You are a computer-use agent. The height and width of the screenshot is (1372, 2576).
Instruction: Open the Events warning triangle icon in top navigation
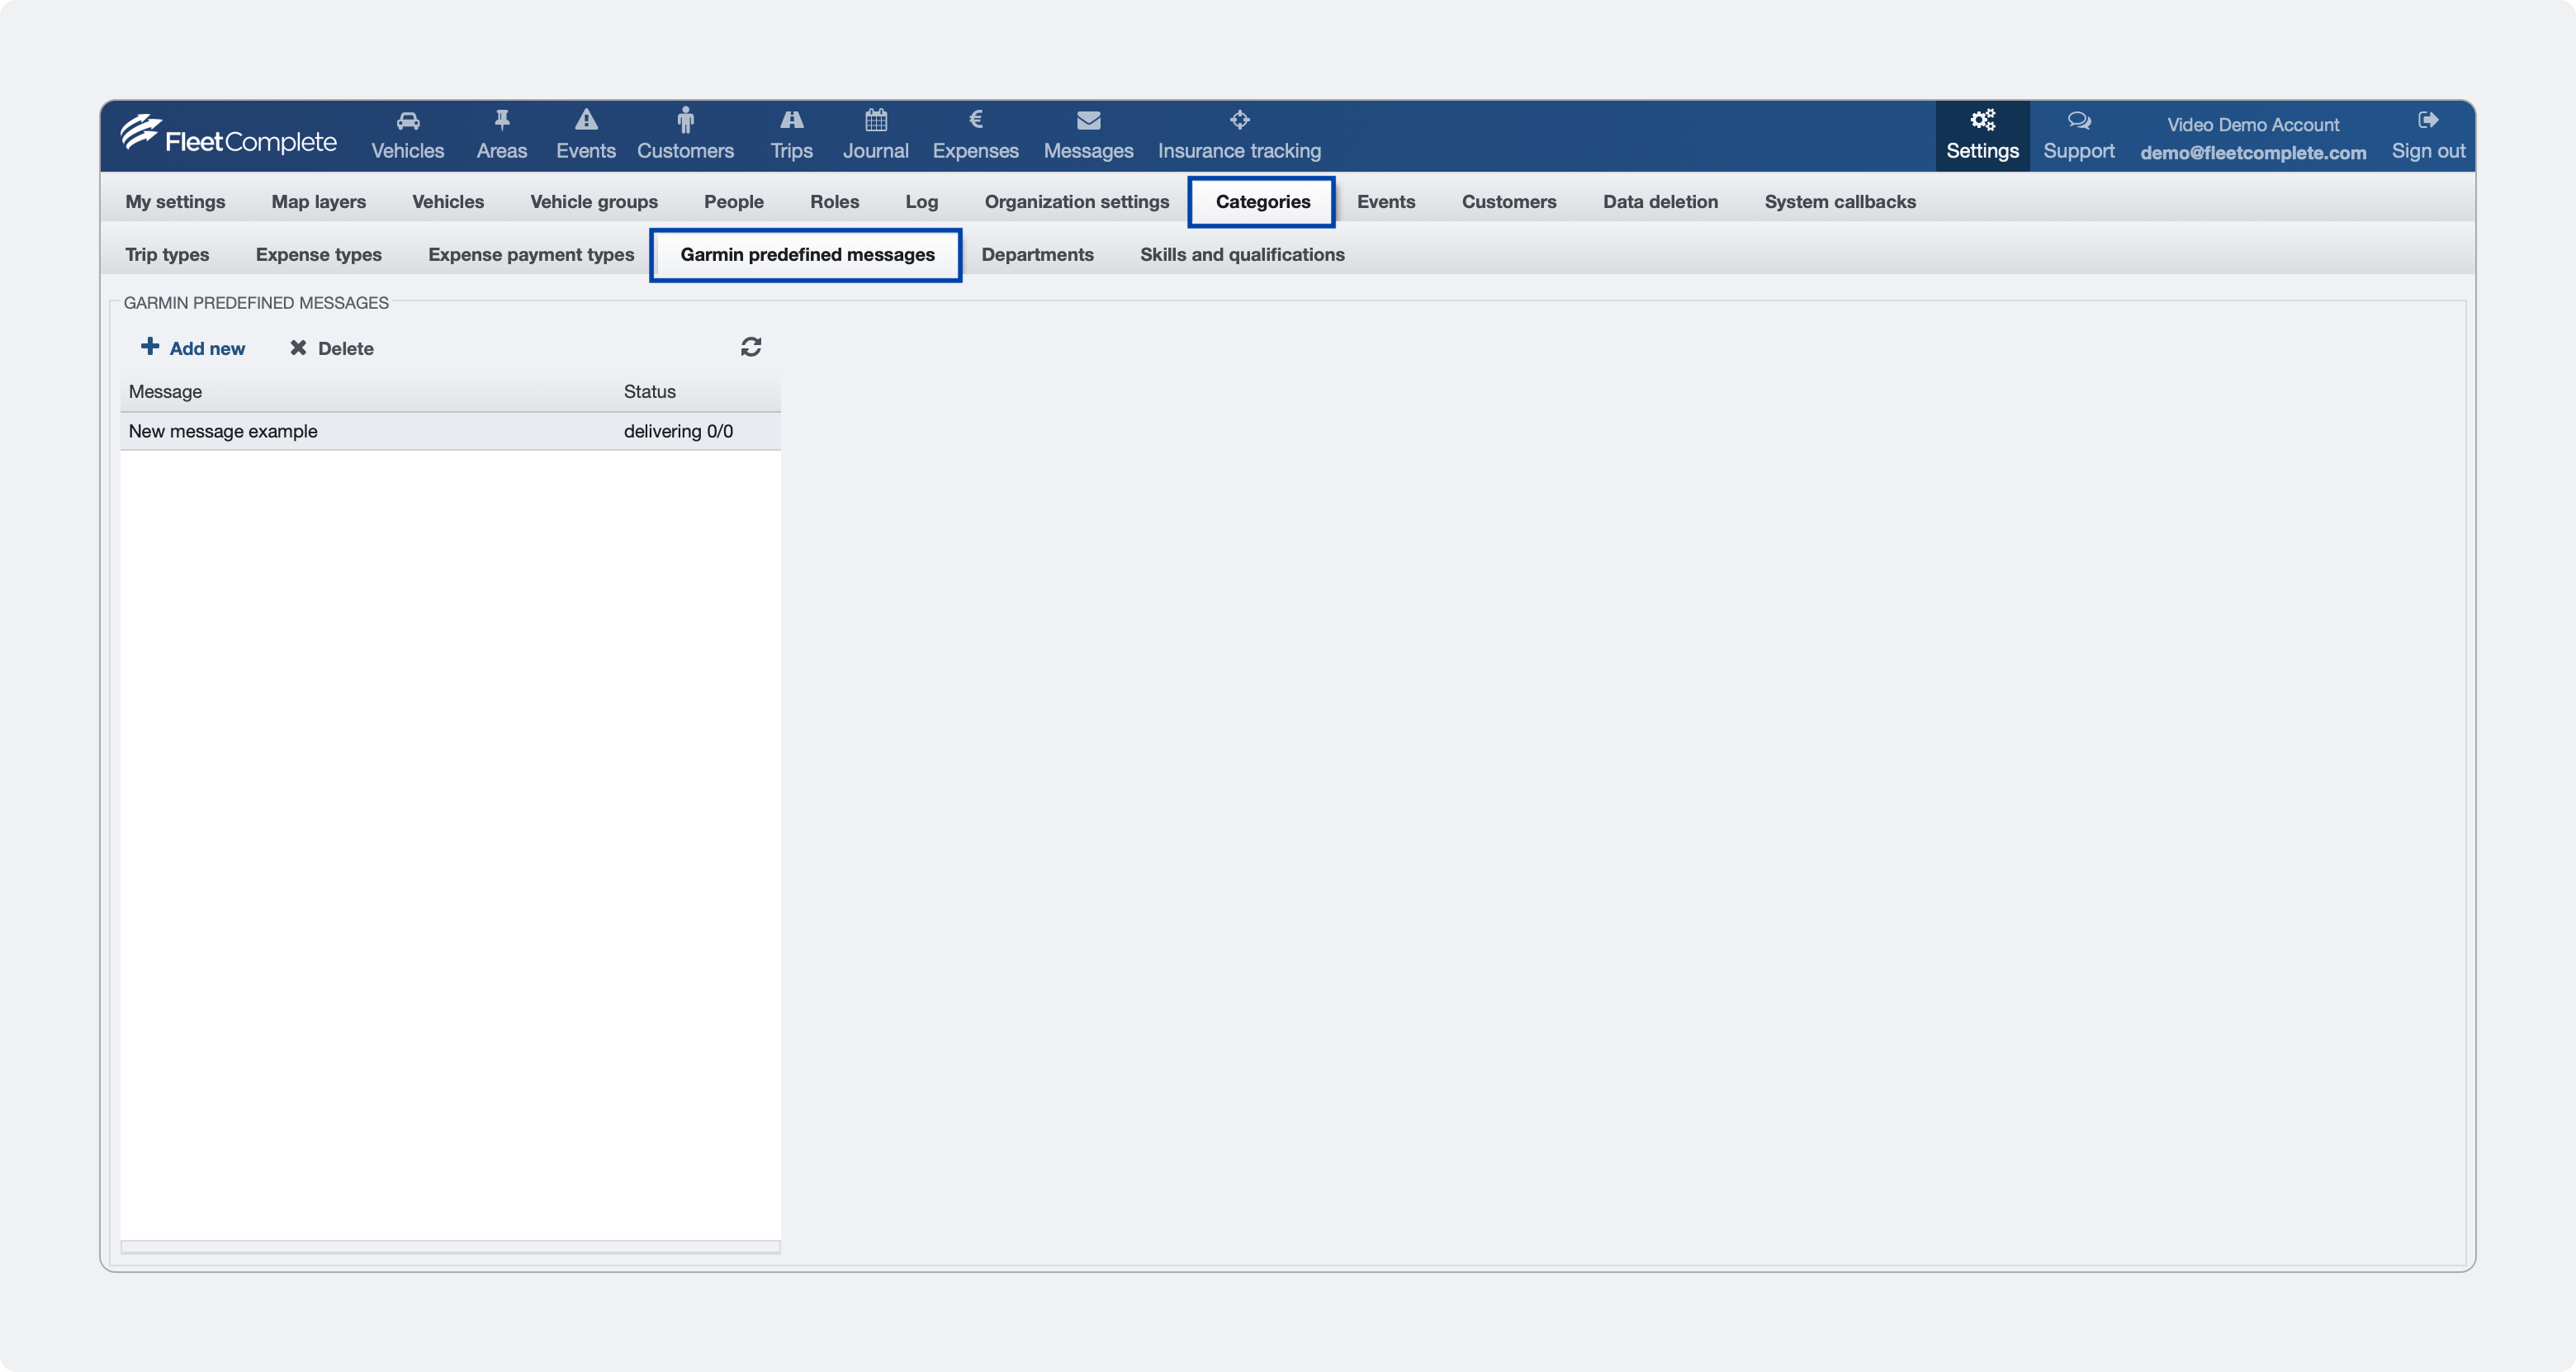586,120
